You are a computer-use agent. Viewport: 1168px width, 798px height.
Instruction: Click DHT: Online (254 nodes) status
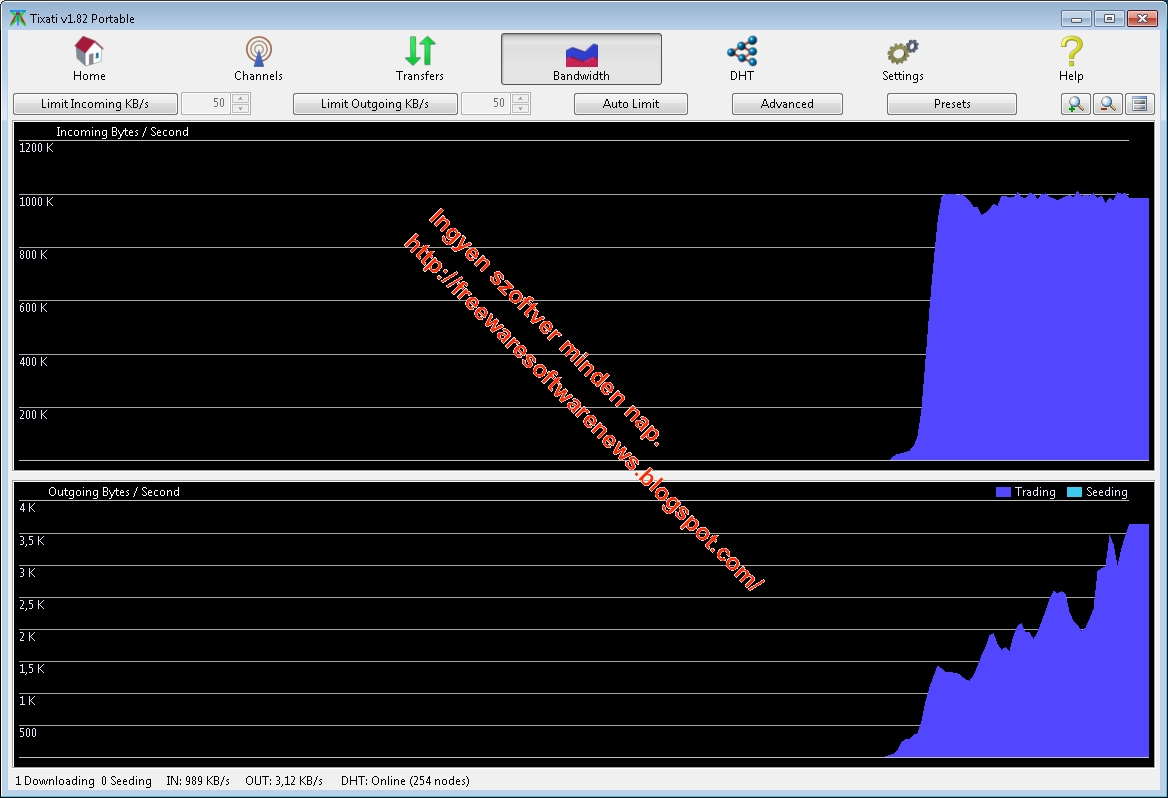[x=405, y=781]
